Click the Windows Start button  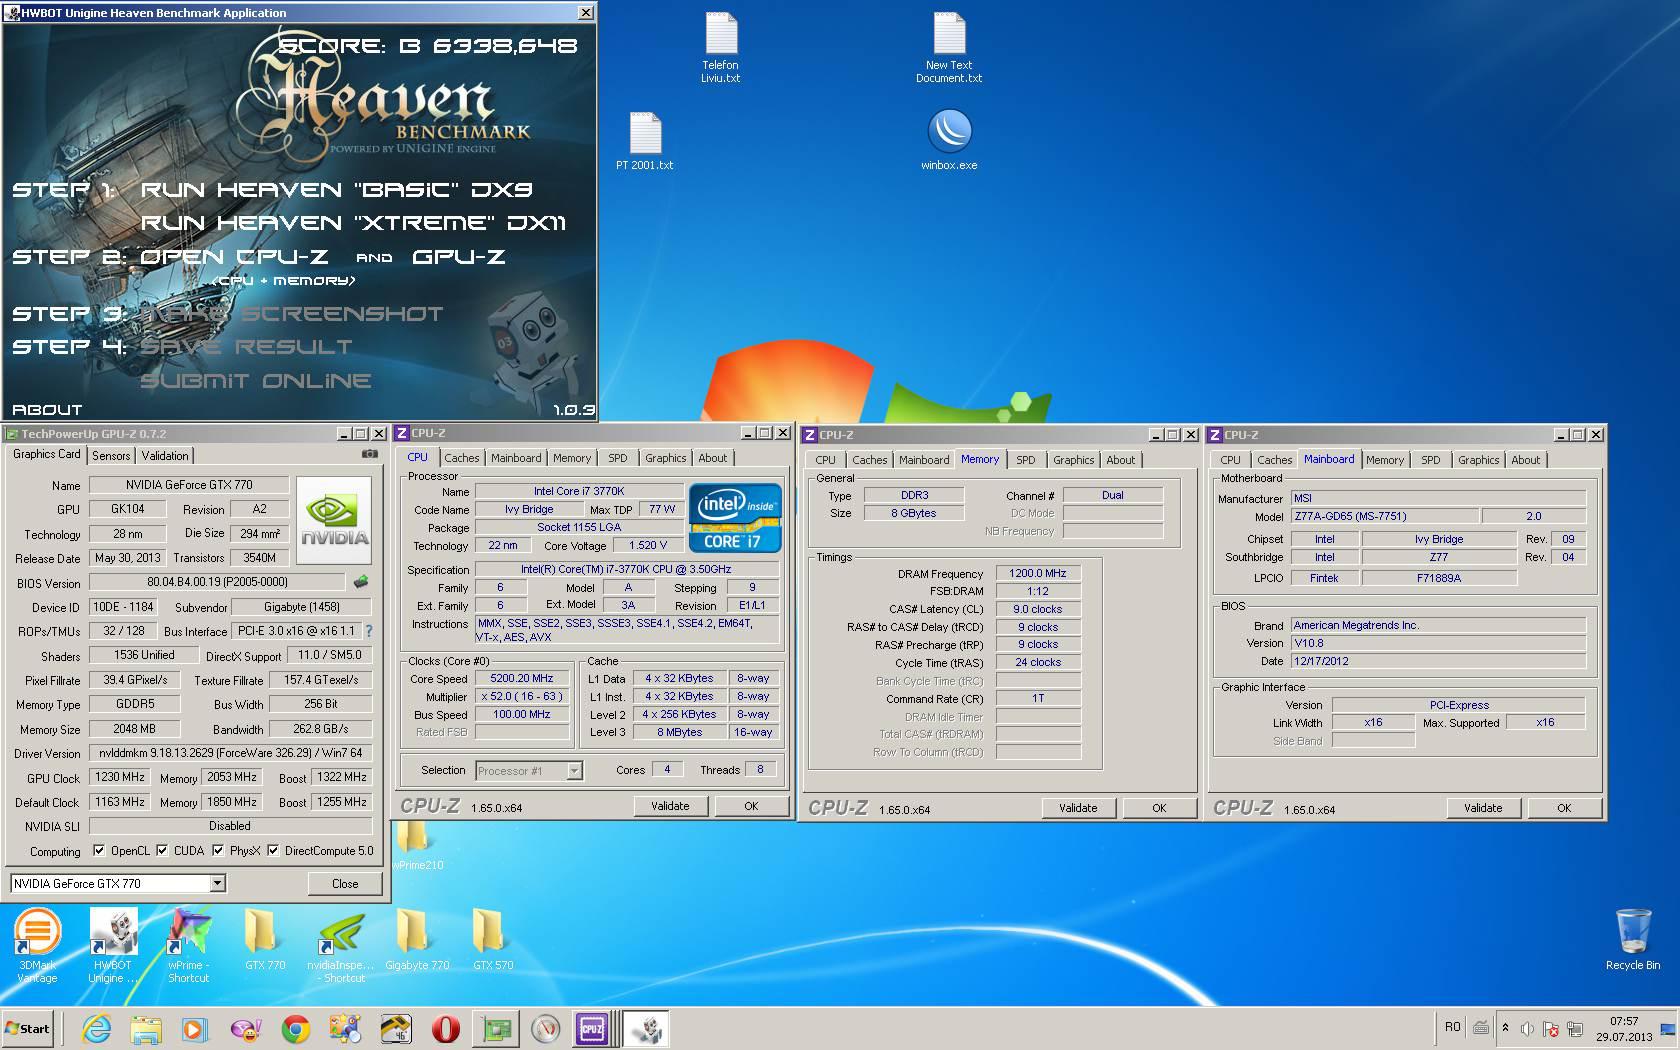[x=28, y=1028]
